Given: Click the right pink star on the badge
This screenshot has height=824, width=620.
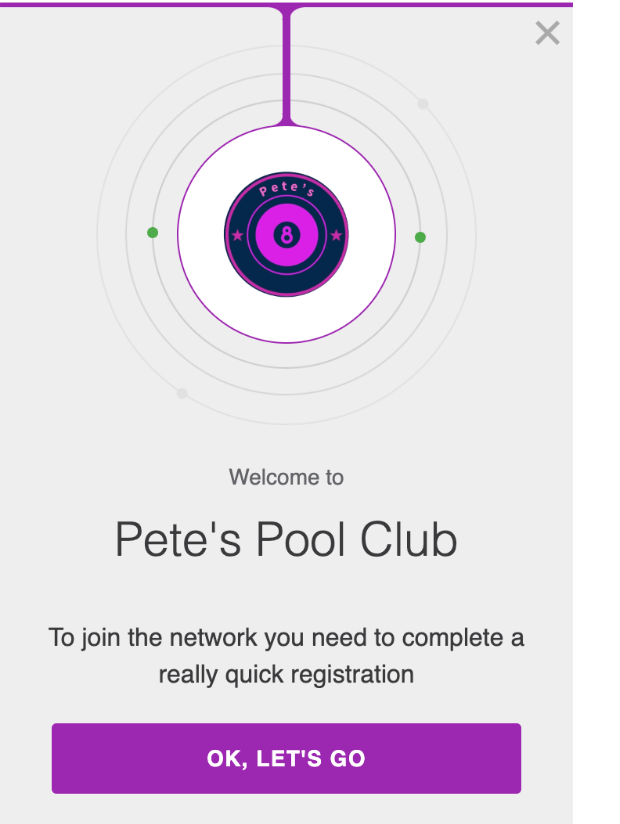Looking at the screenshot, I should pos(336,235).
